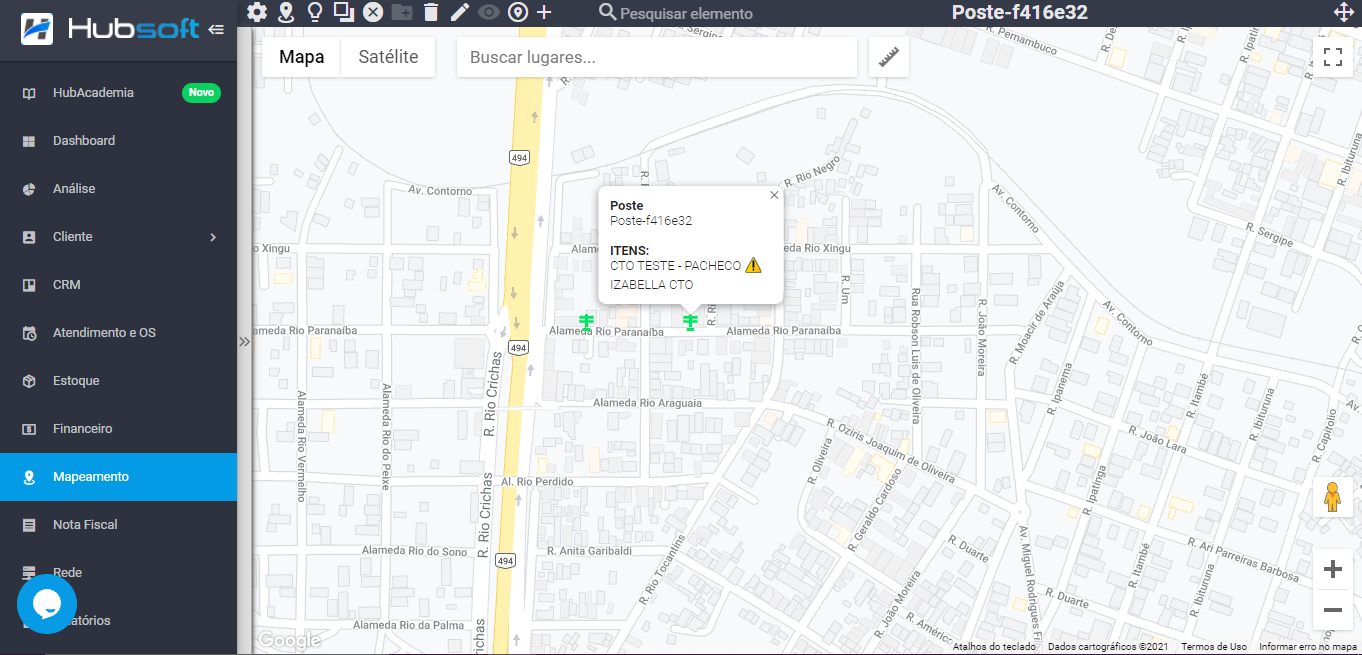Click the Novo badge next to HubAcademia
Viewport: 1362px width, 655px height.
coord(201,93)
